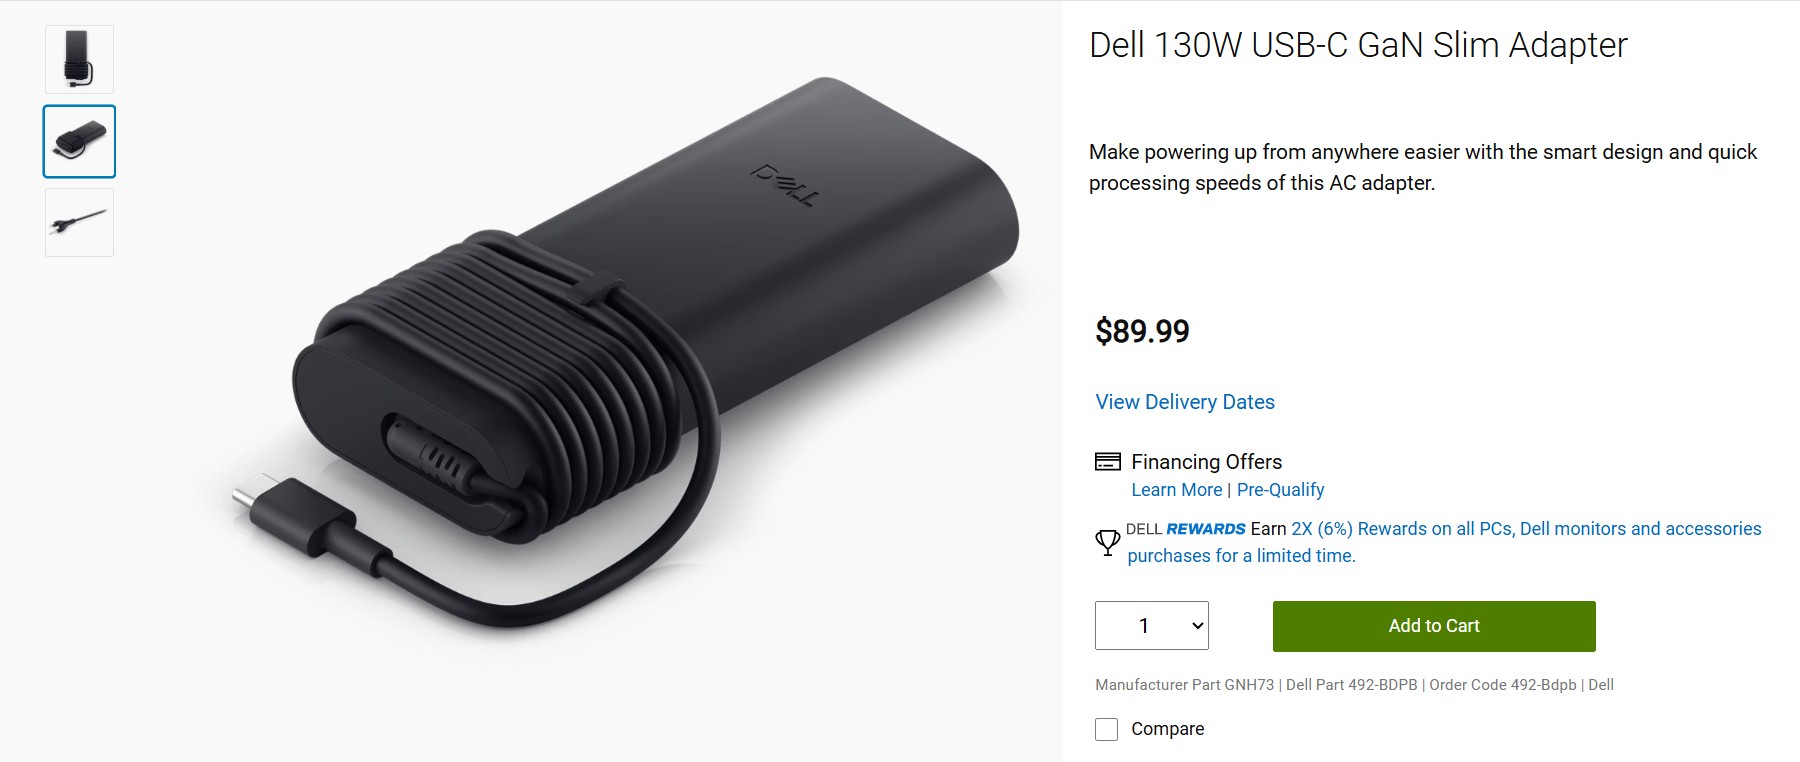
Task: Click the Compare label text
Action: (x=1166, y=729)
